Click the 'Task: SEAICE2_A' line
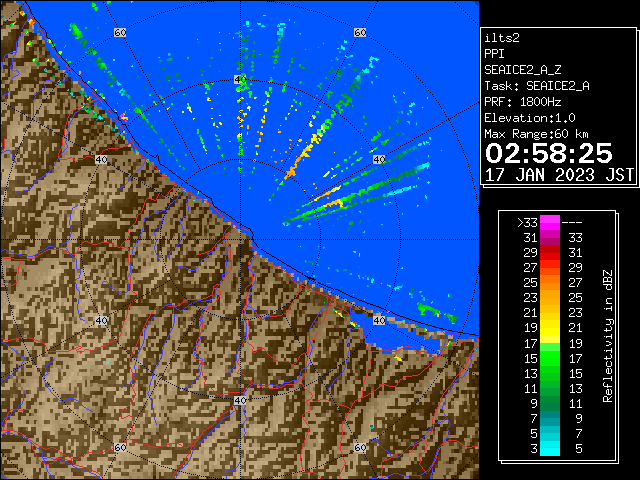Viewport: 640px width, 480px height. point(537,86)
